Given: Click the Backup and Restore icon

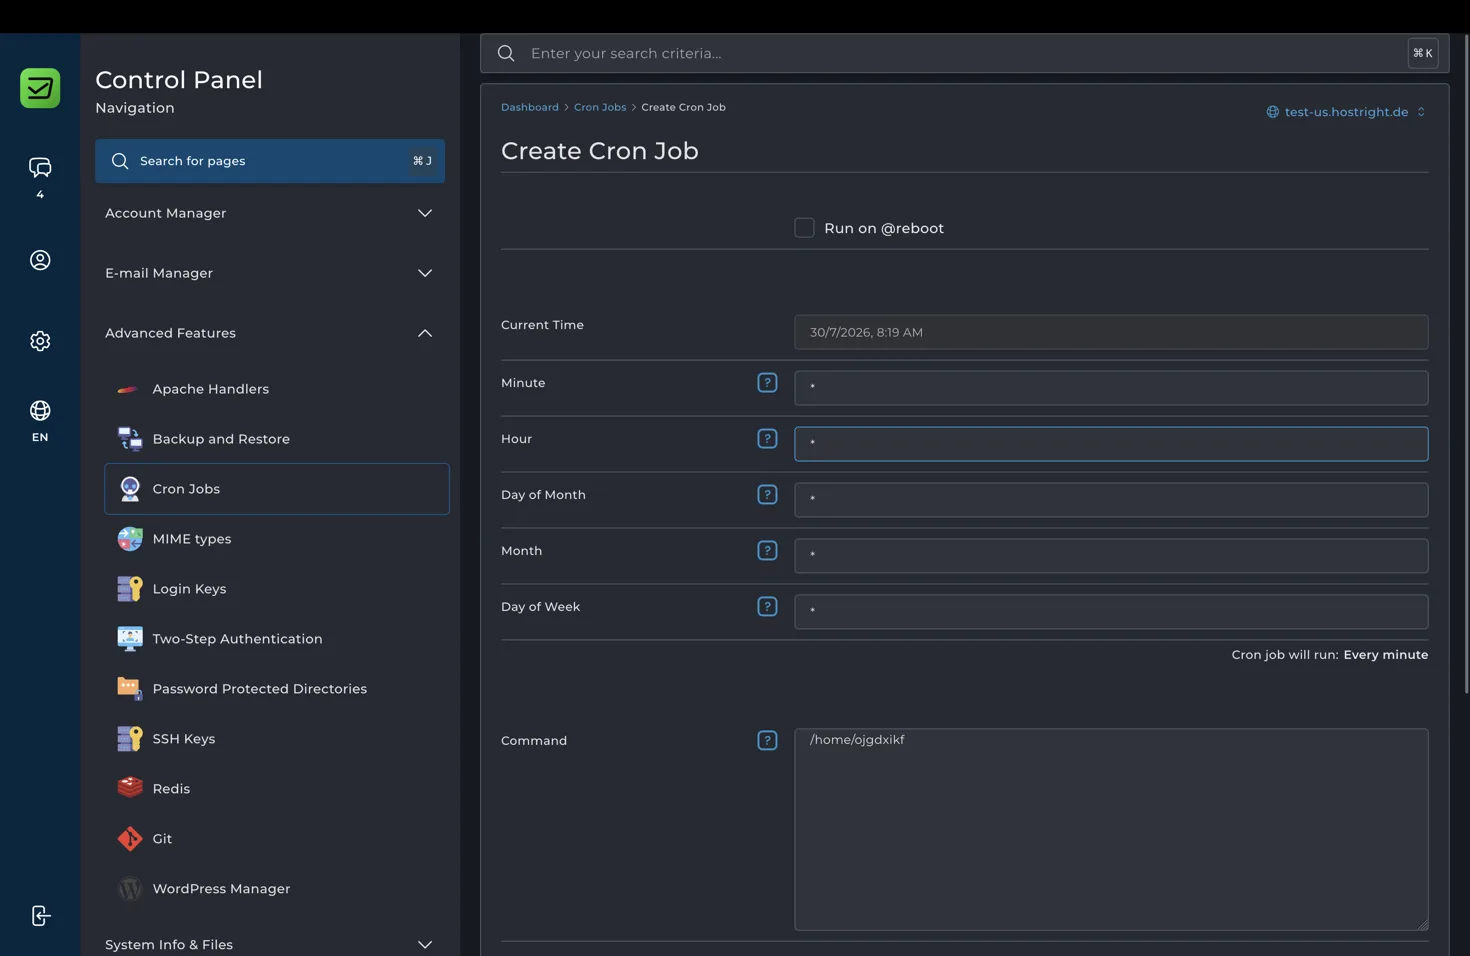Looking at the screenshot, I should pyautogui.click(x=129, y=439).
